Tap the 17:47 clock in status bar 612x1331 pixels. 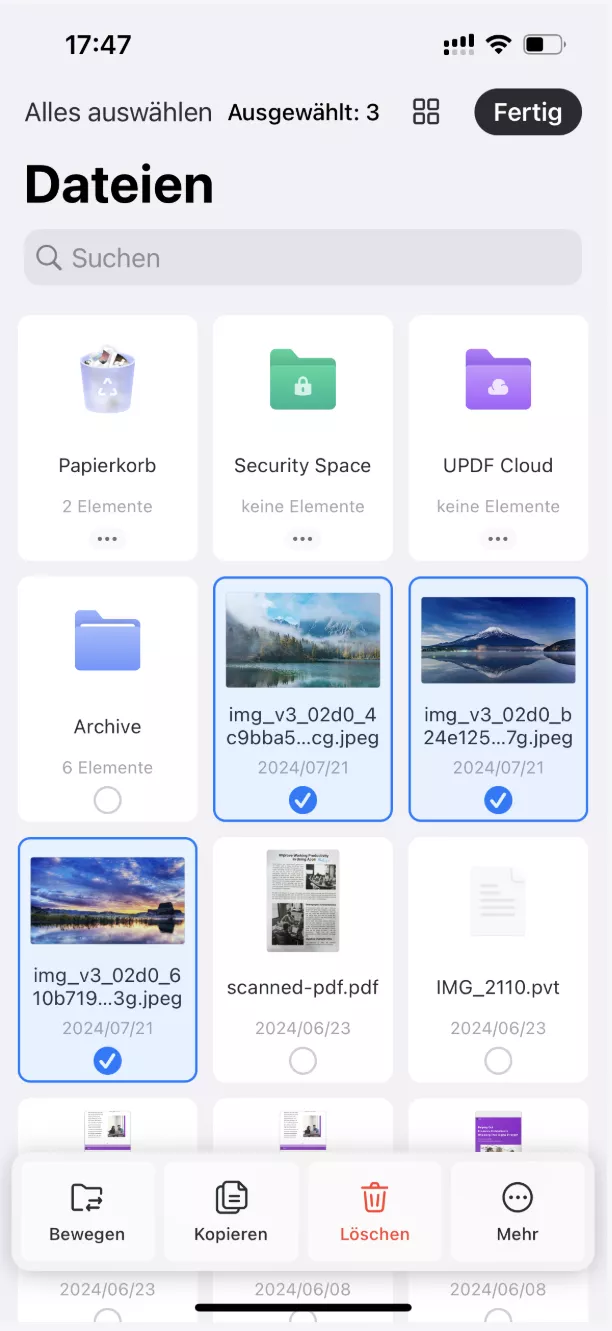(98, 45)
